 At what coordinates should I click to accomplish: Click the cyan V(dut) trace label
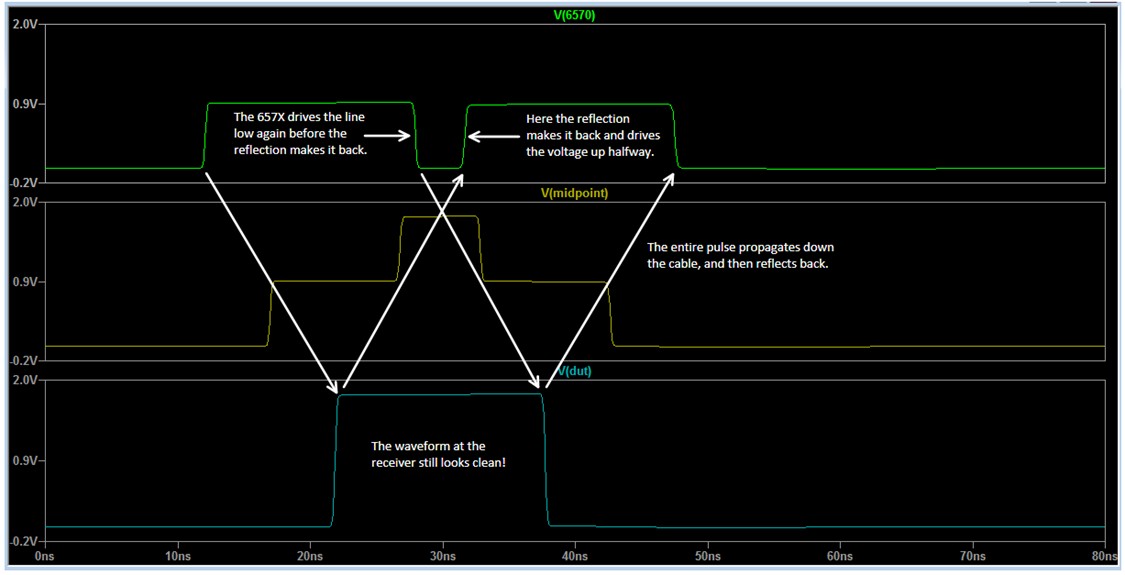point(576,371)
